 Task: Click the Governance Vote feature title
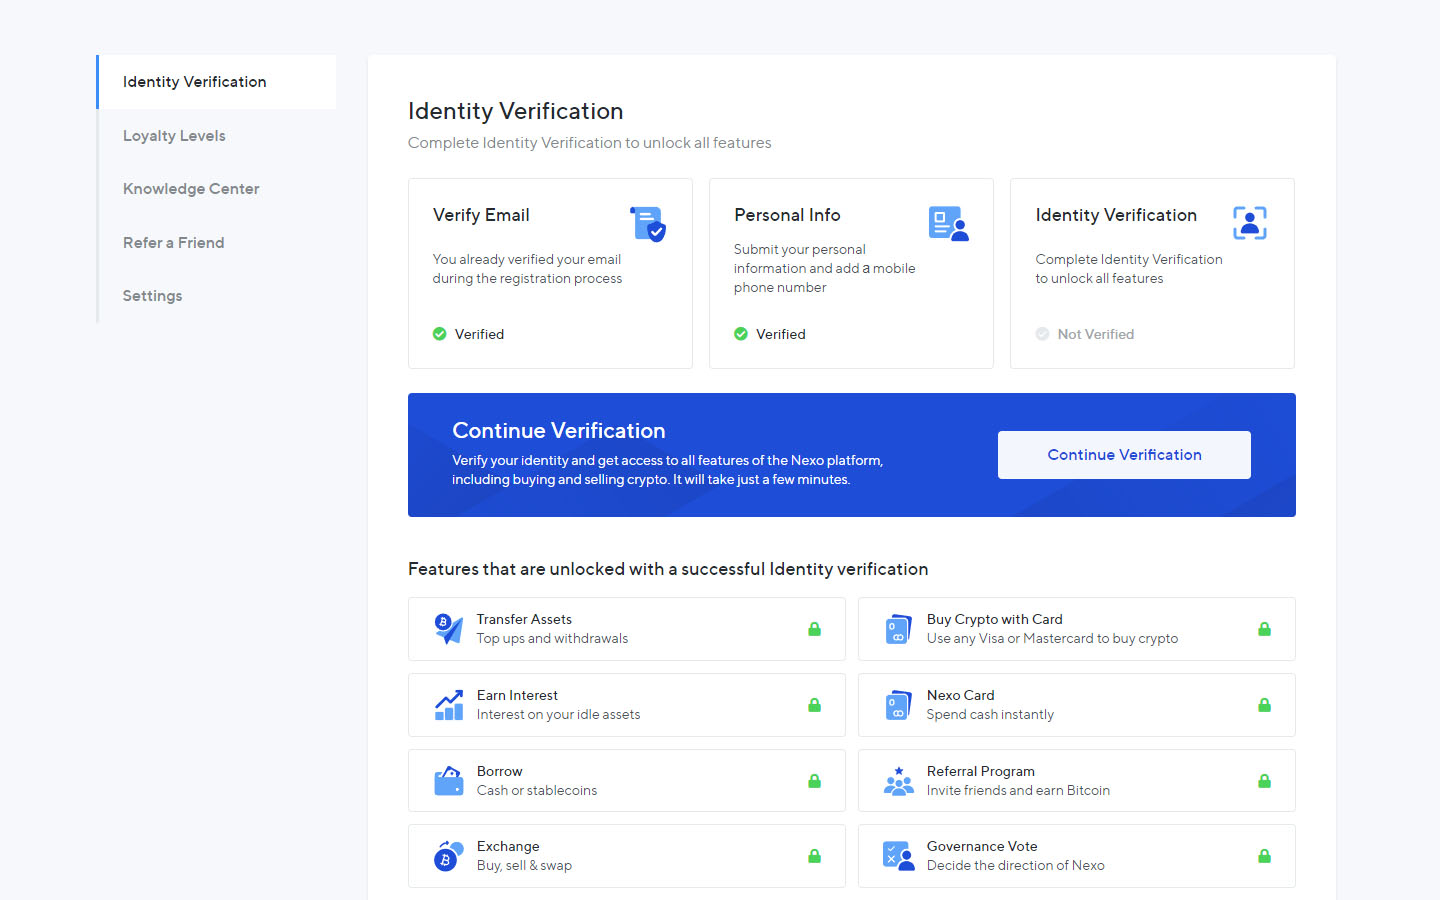(982, 846)
